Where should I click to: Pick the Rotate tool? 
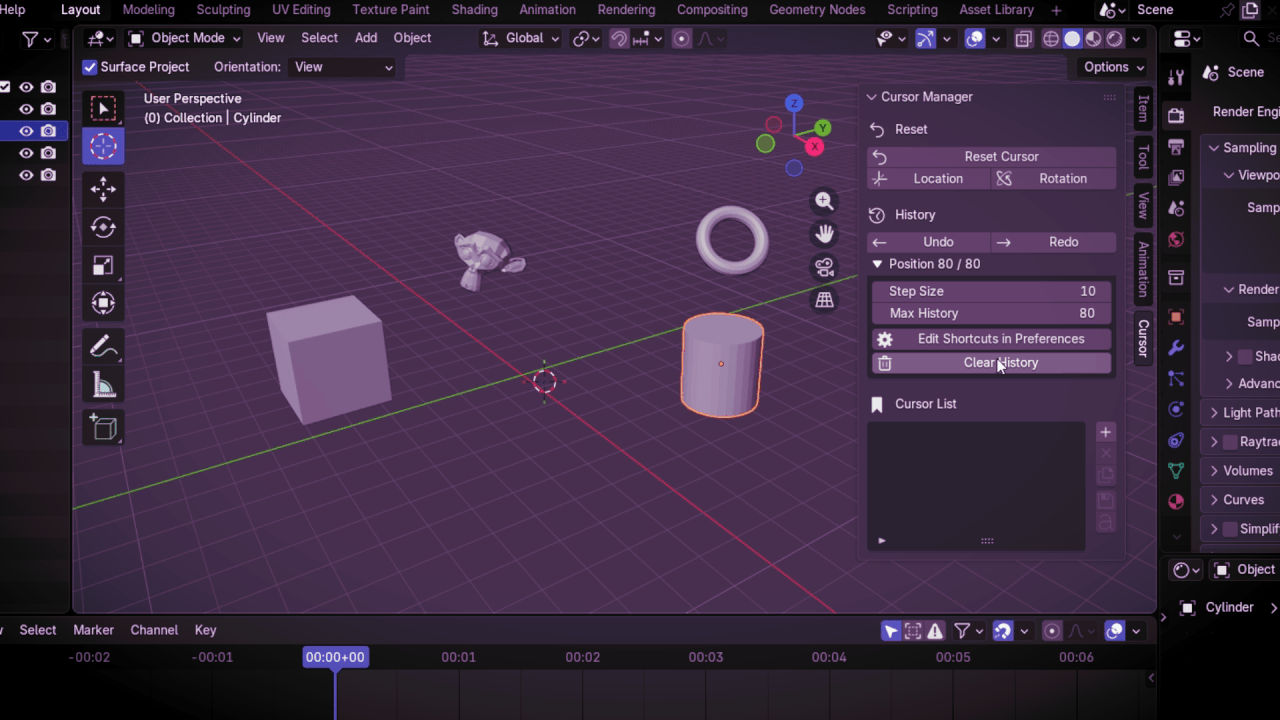pyautogui.click(x=103, y=227)
